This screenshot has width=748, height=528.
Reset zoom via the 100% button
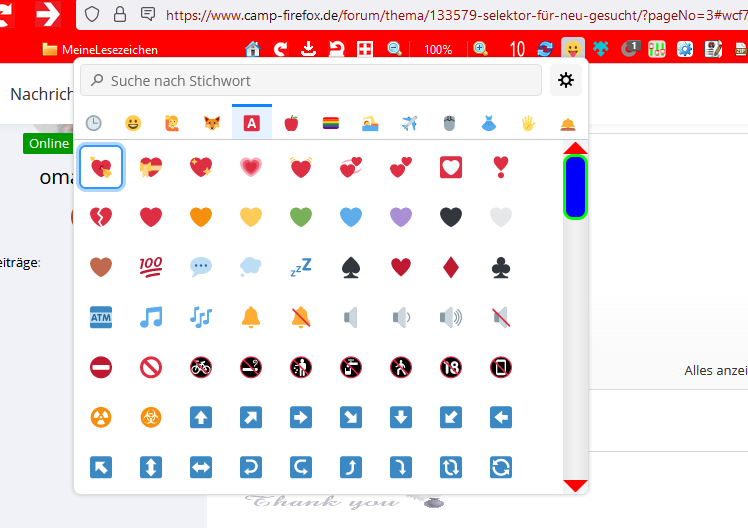click(x=438, y=49)
